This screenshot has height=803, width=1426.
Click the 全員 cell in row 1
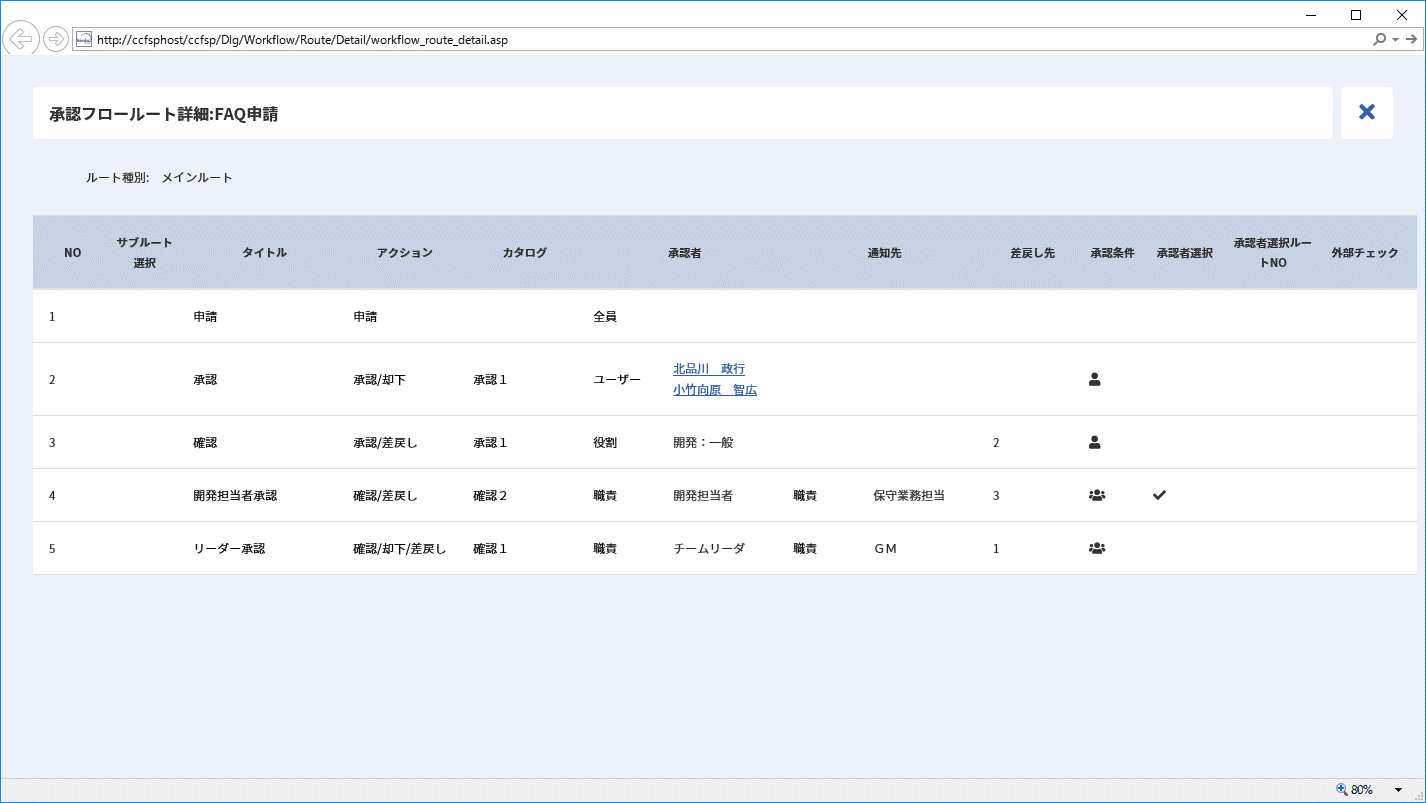tap(605, 316)
